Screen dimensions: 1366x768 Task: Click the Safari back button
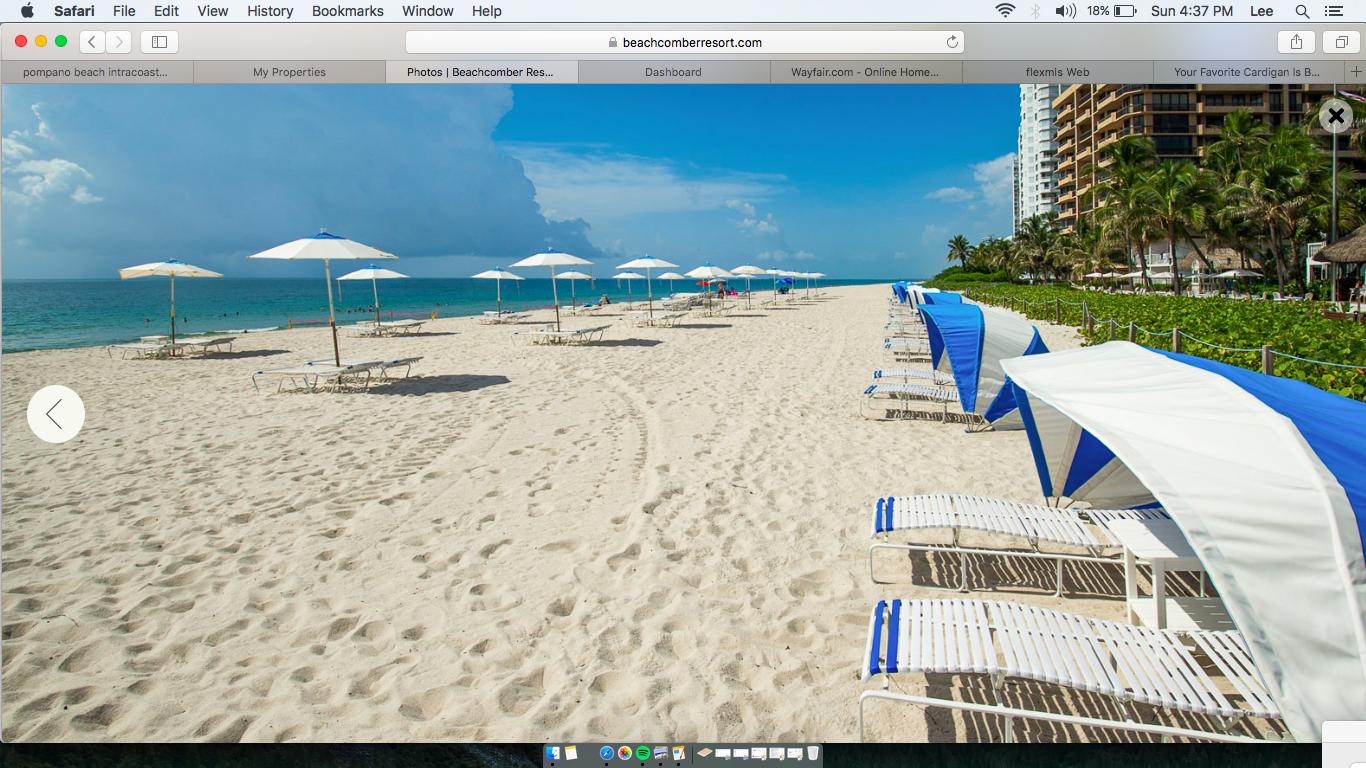click(92, 42)
